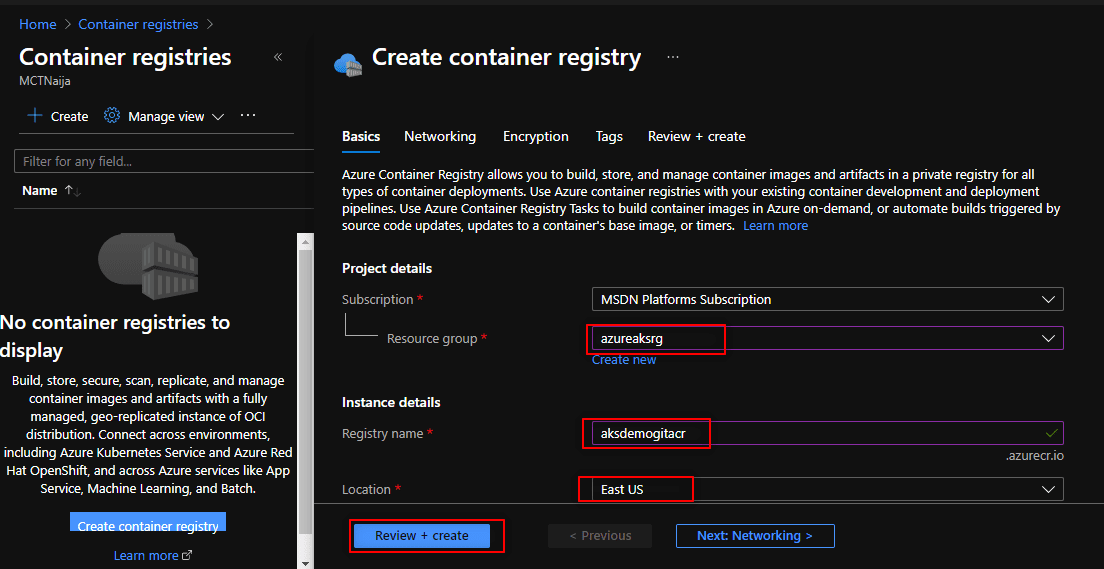Screen dimensions: 1104x569
Task: Click external link icon beside Learn more
Action: coord(187,556)
